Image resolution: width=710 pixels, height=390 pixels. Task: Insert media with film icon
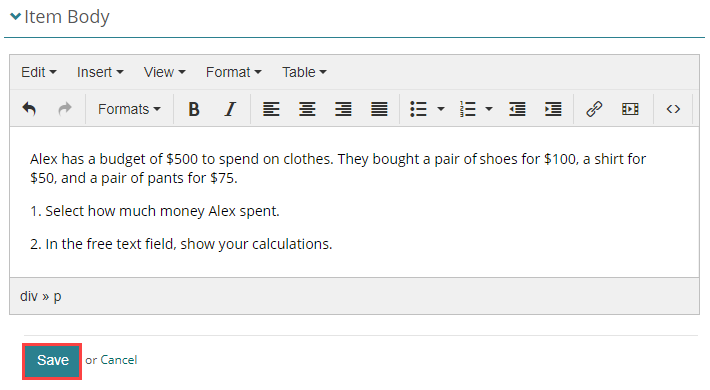pos(630,109)
